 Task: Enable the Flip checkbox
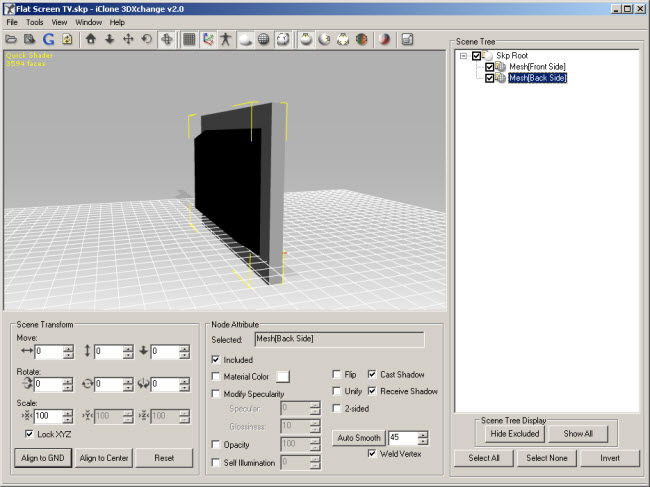tap(337, 374)
